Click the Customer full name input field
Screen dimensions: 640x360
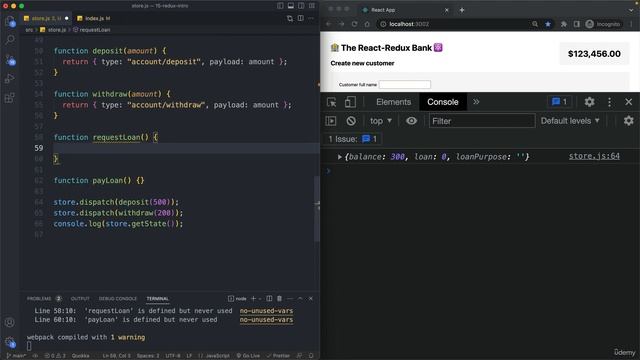404,84
